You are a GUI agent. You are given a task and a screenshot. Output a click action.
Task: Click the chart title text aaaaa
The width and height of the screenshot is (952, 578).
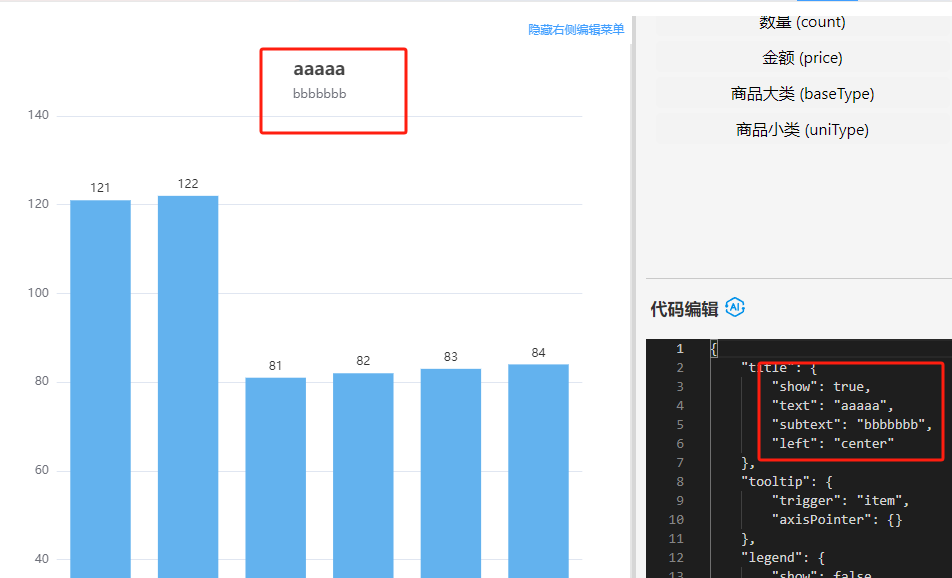(x=319, y=70)
